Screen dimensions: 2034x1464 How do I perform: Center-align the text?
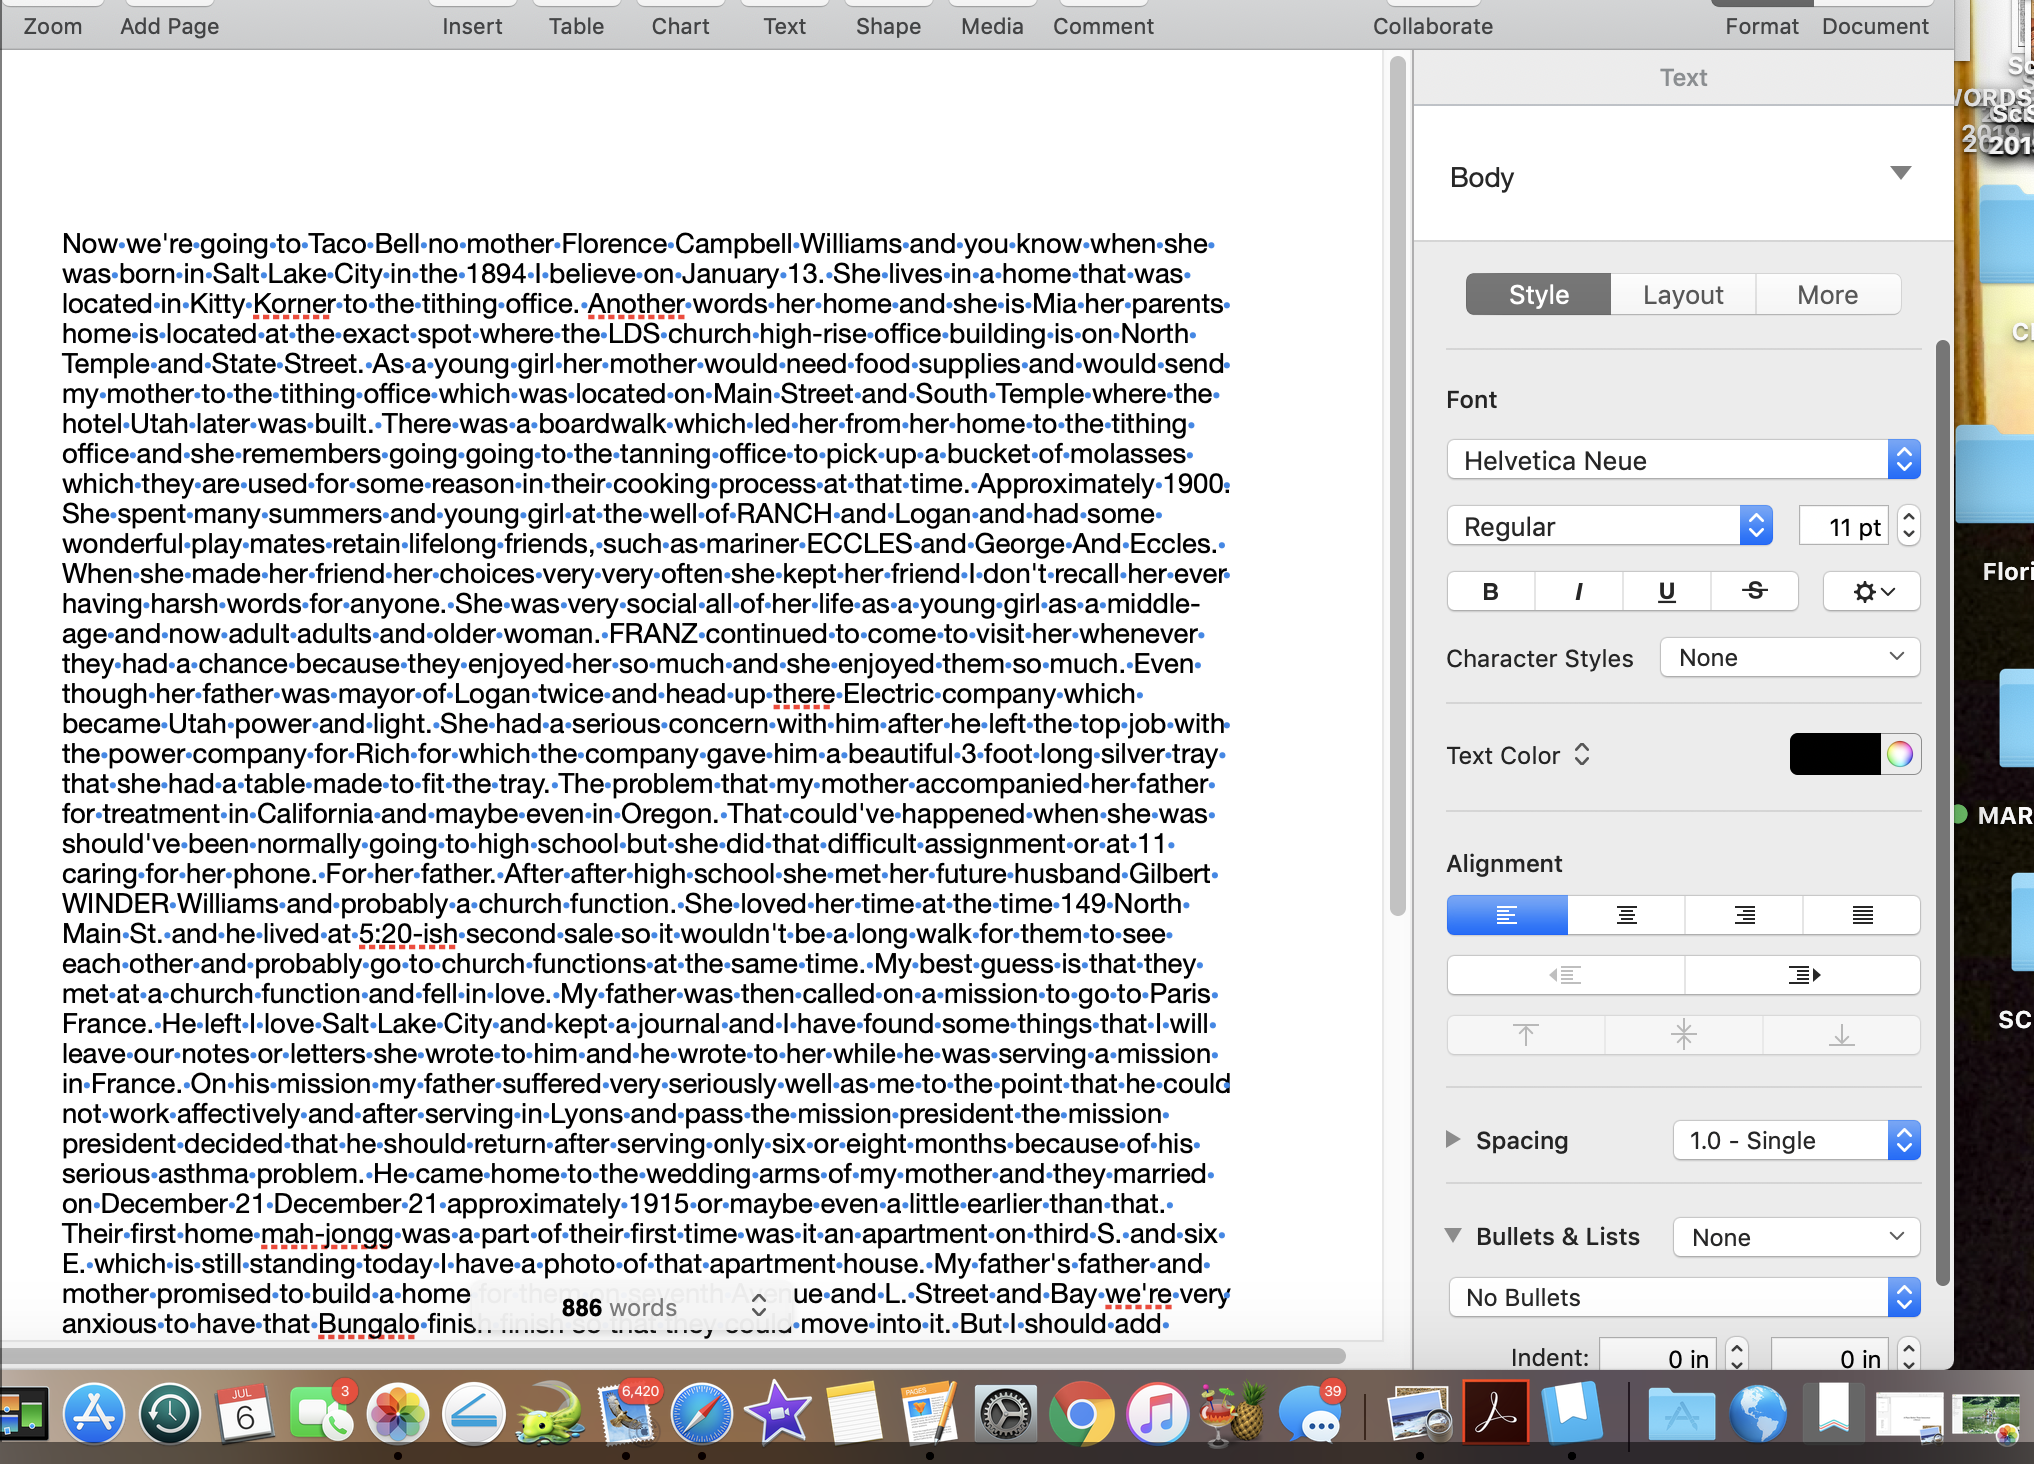(1626, 915)
